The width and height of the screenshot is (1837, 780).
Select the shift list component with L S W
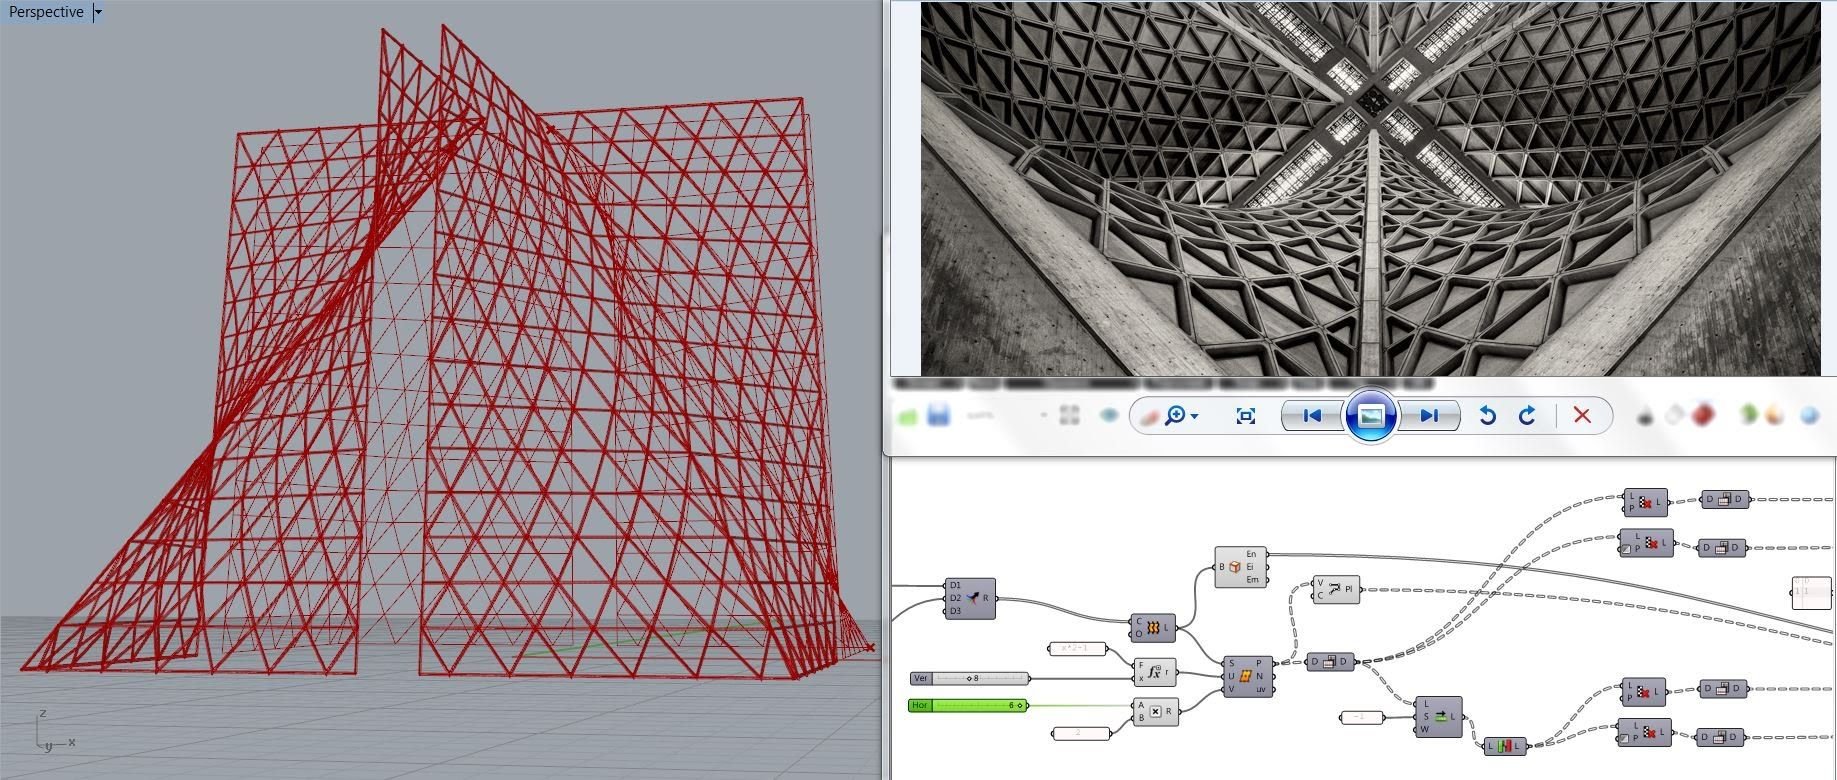coord(1438,716)
